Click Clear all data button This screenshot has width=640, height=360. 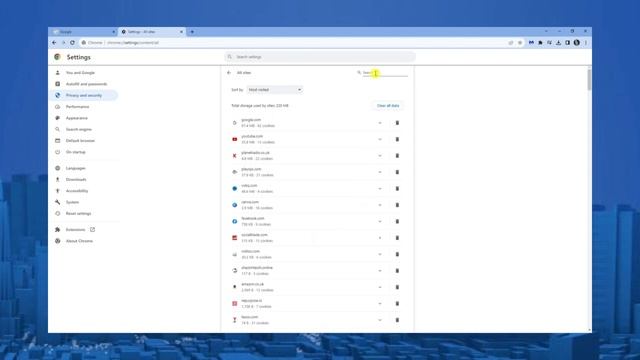(388, 106)
